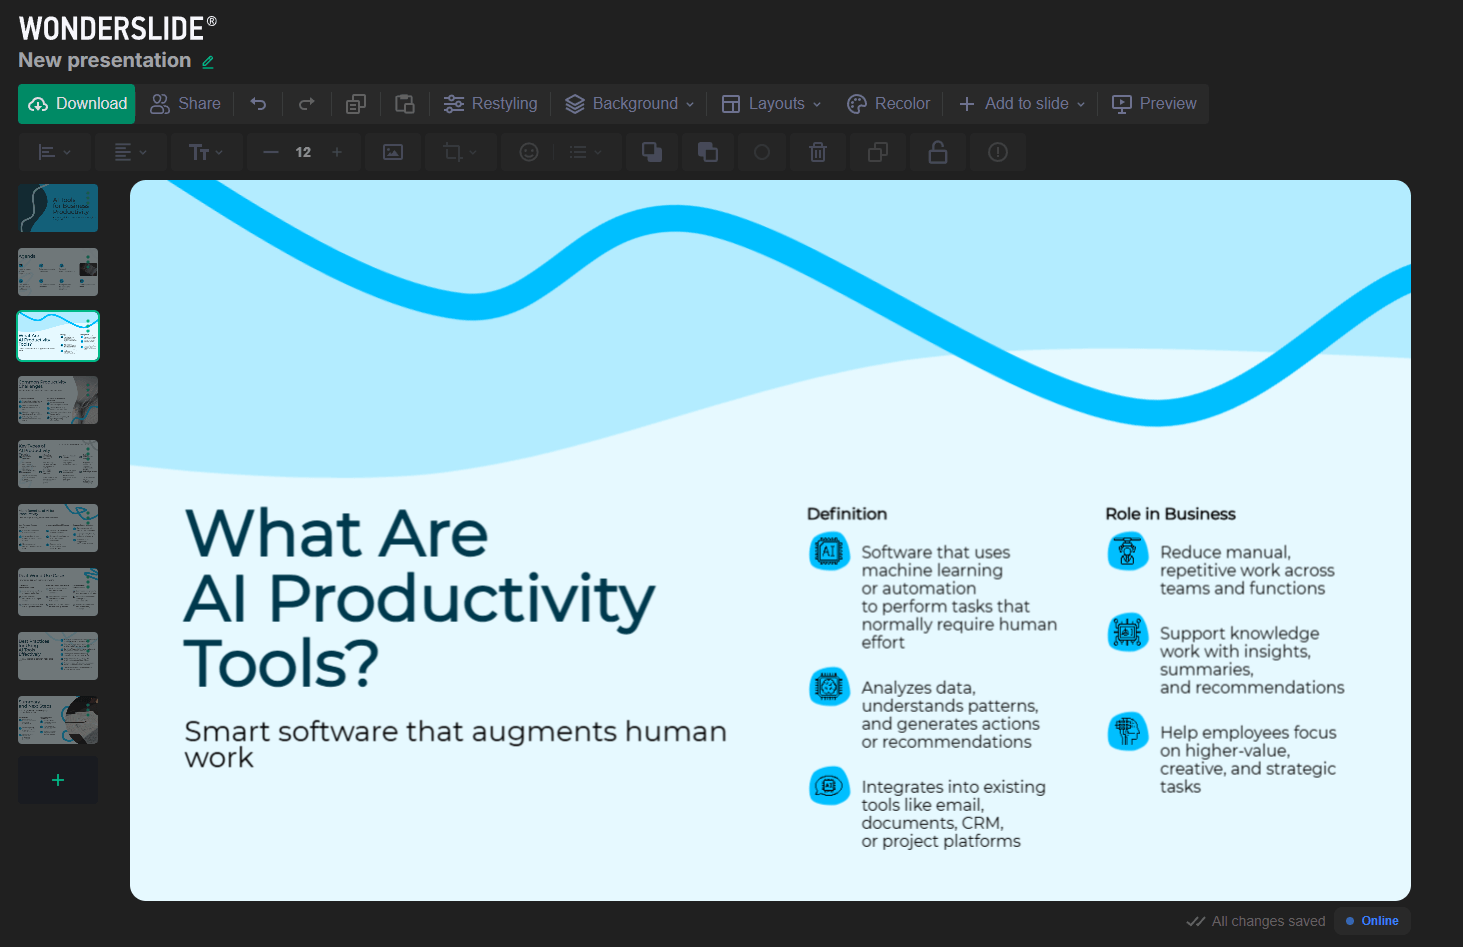Click the green Download button
Screen dimensions: 1463x947
[77, 104]
